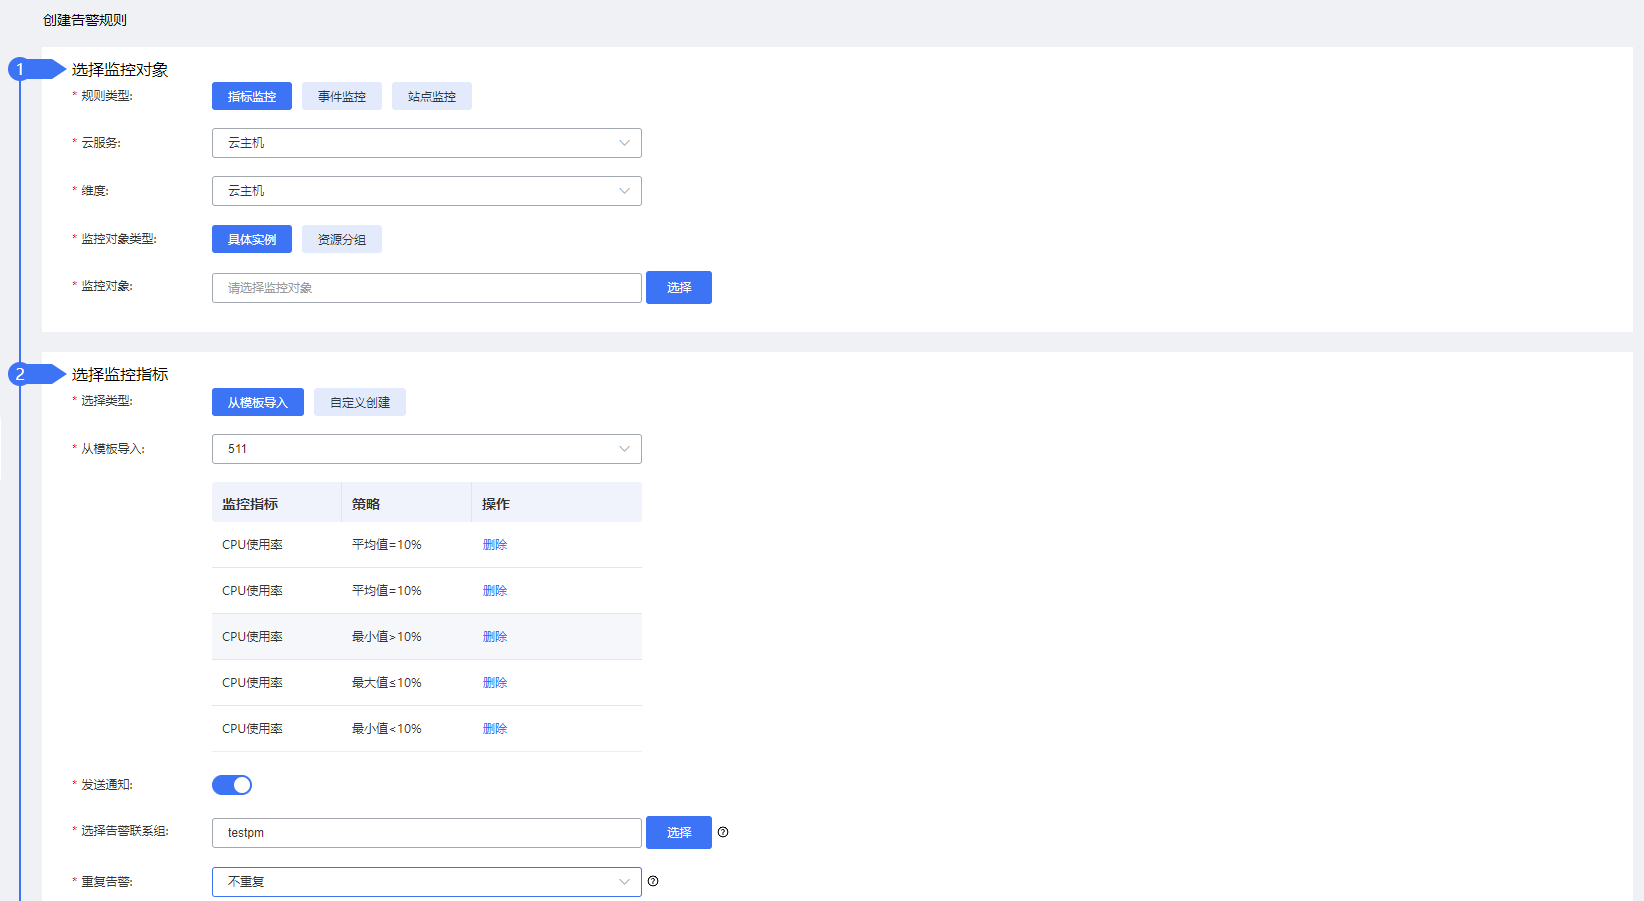Switch to 自定义创建 selection type
This screenshot has width=1644, height=901.
point(360,402)
